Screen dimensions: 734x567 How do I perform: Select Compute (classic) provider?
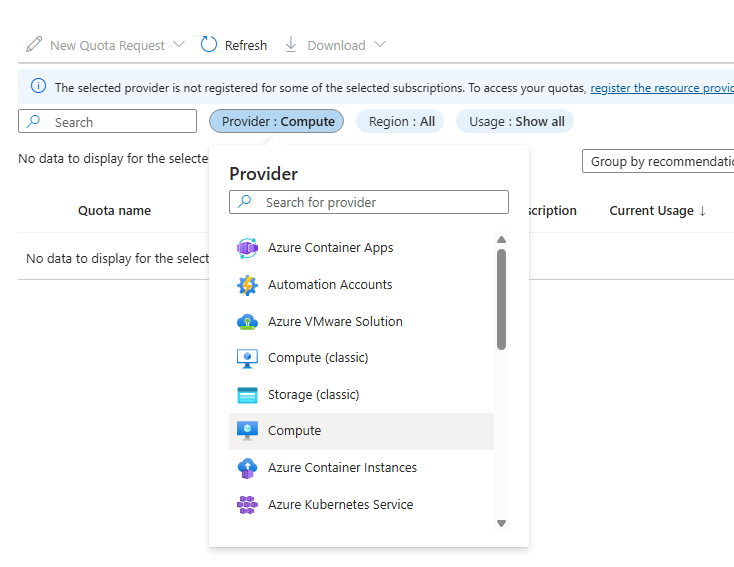pos(361,358)
